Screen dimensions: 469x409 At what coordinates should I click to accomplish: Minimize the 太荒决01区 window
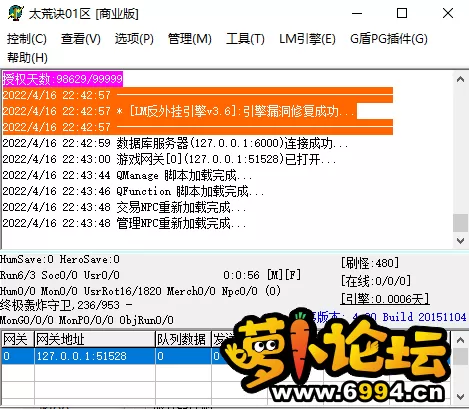tap(357, 13)
